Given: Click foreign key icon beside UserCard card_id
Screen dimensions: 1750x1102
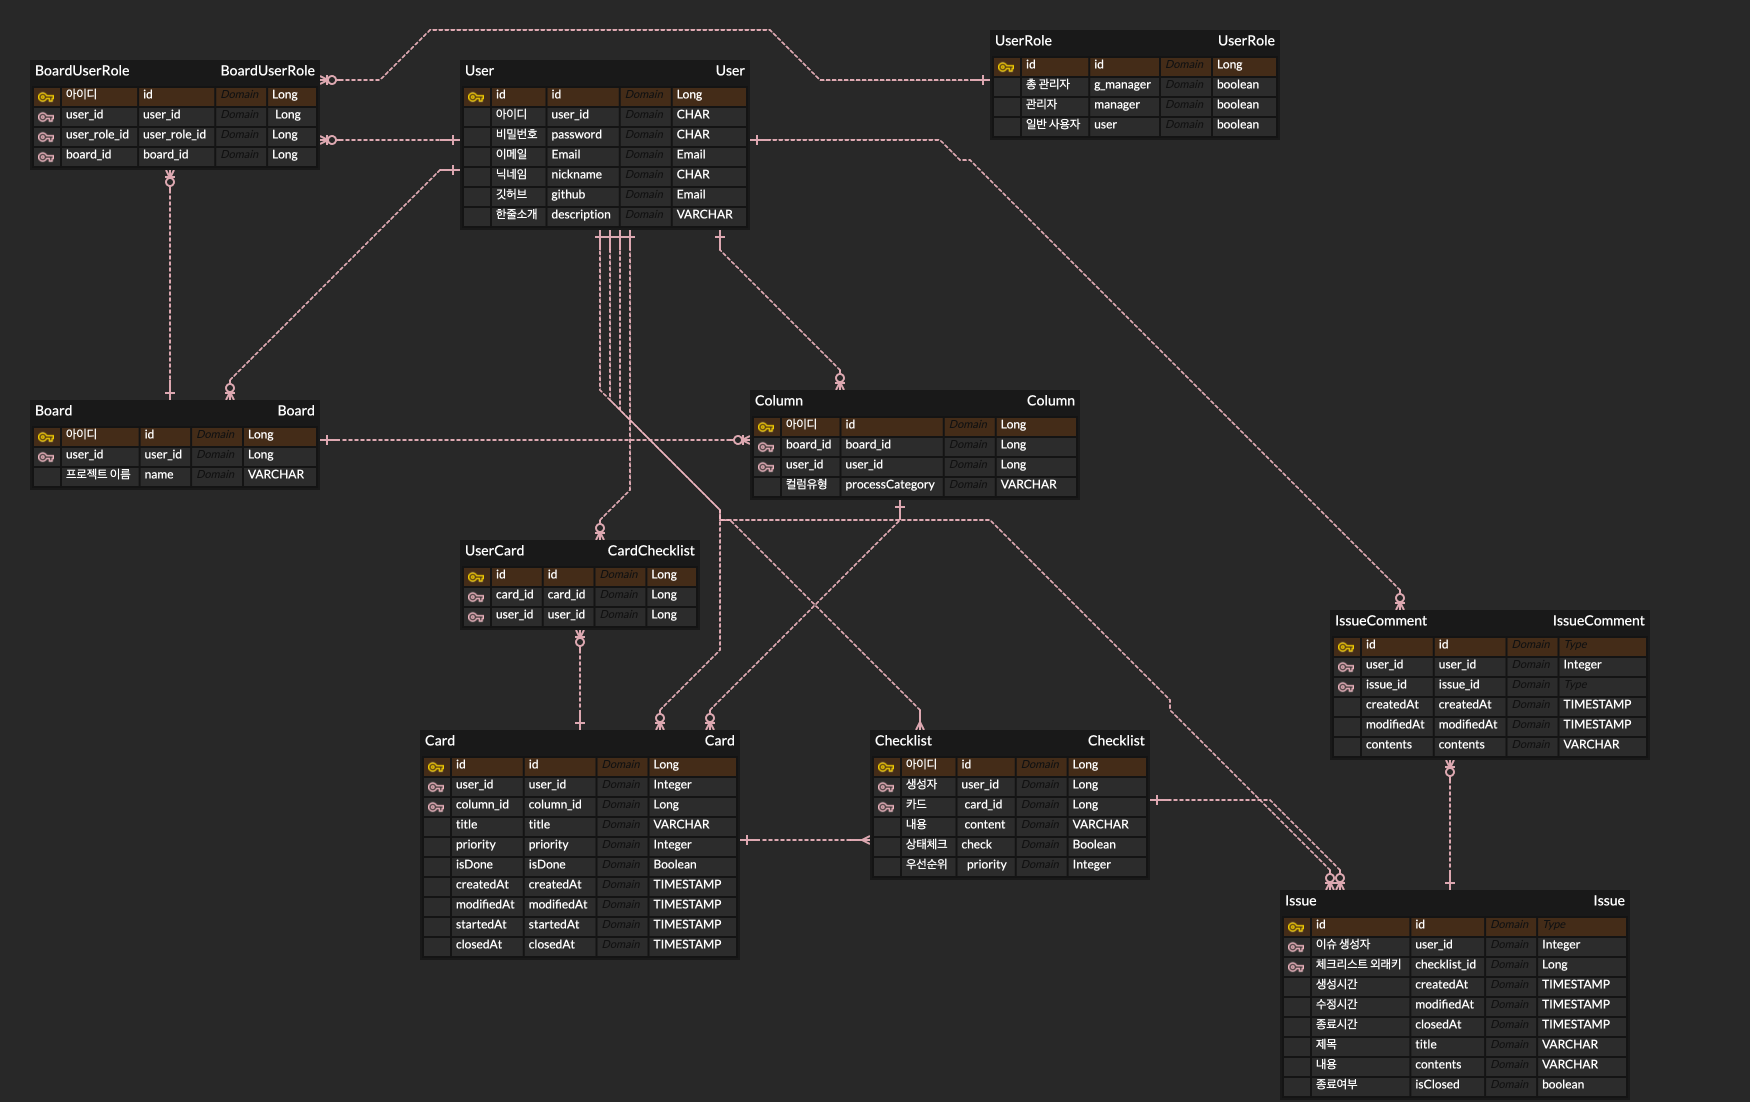Looking at the screenshot, I should coord(476,597).
